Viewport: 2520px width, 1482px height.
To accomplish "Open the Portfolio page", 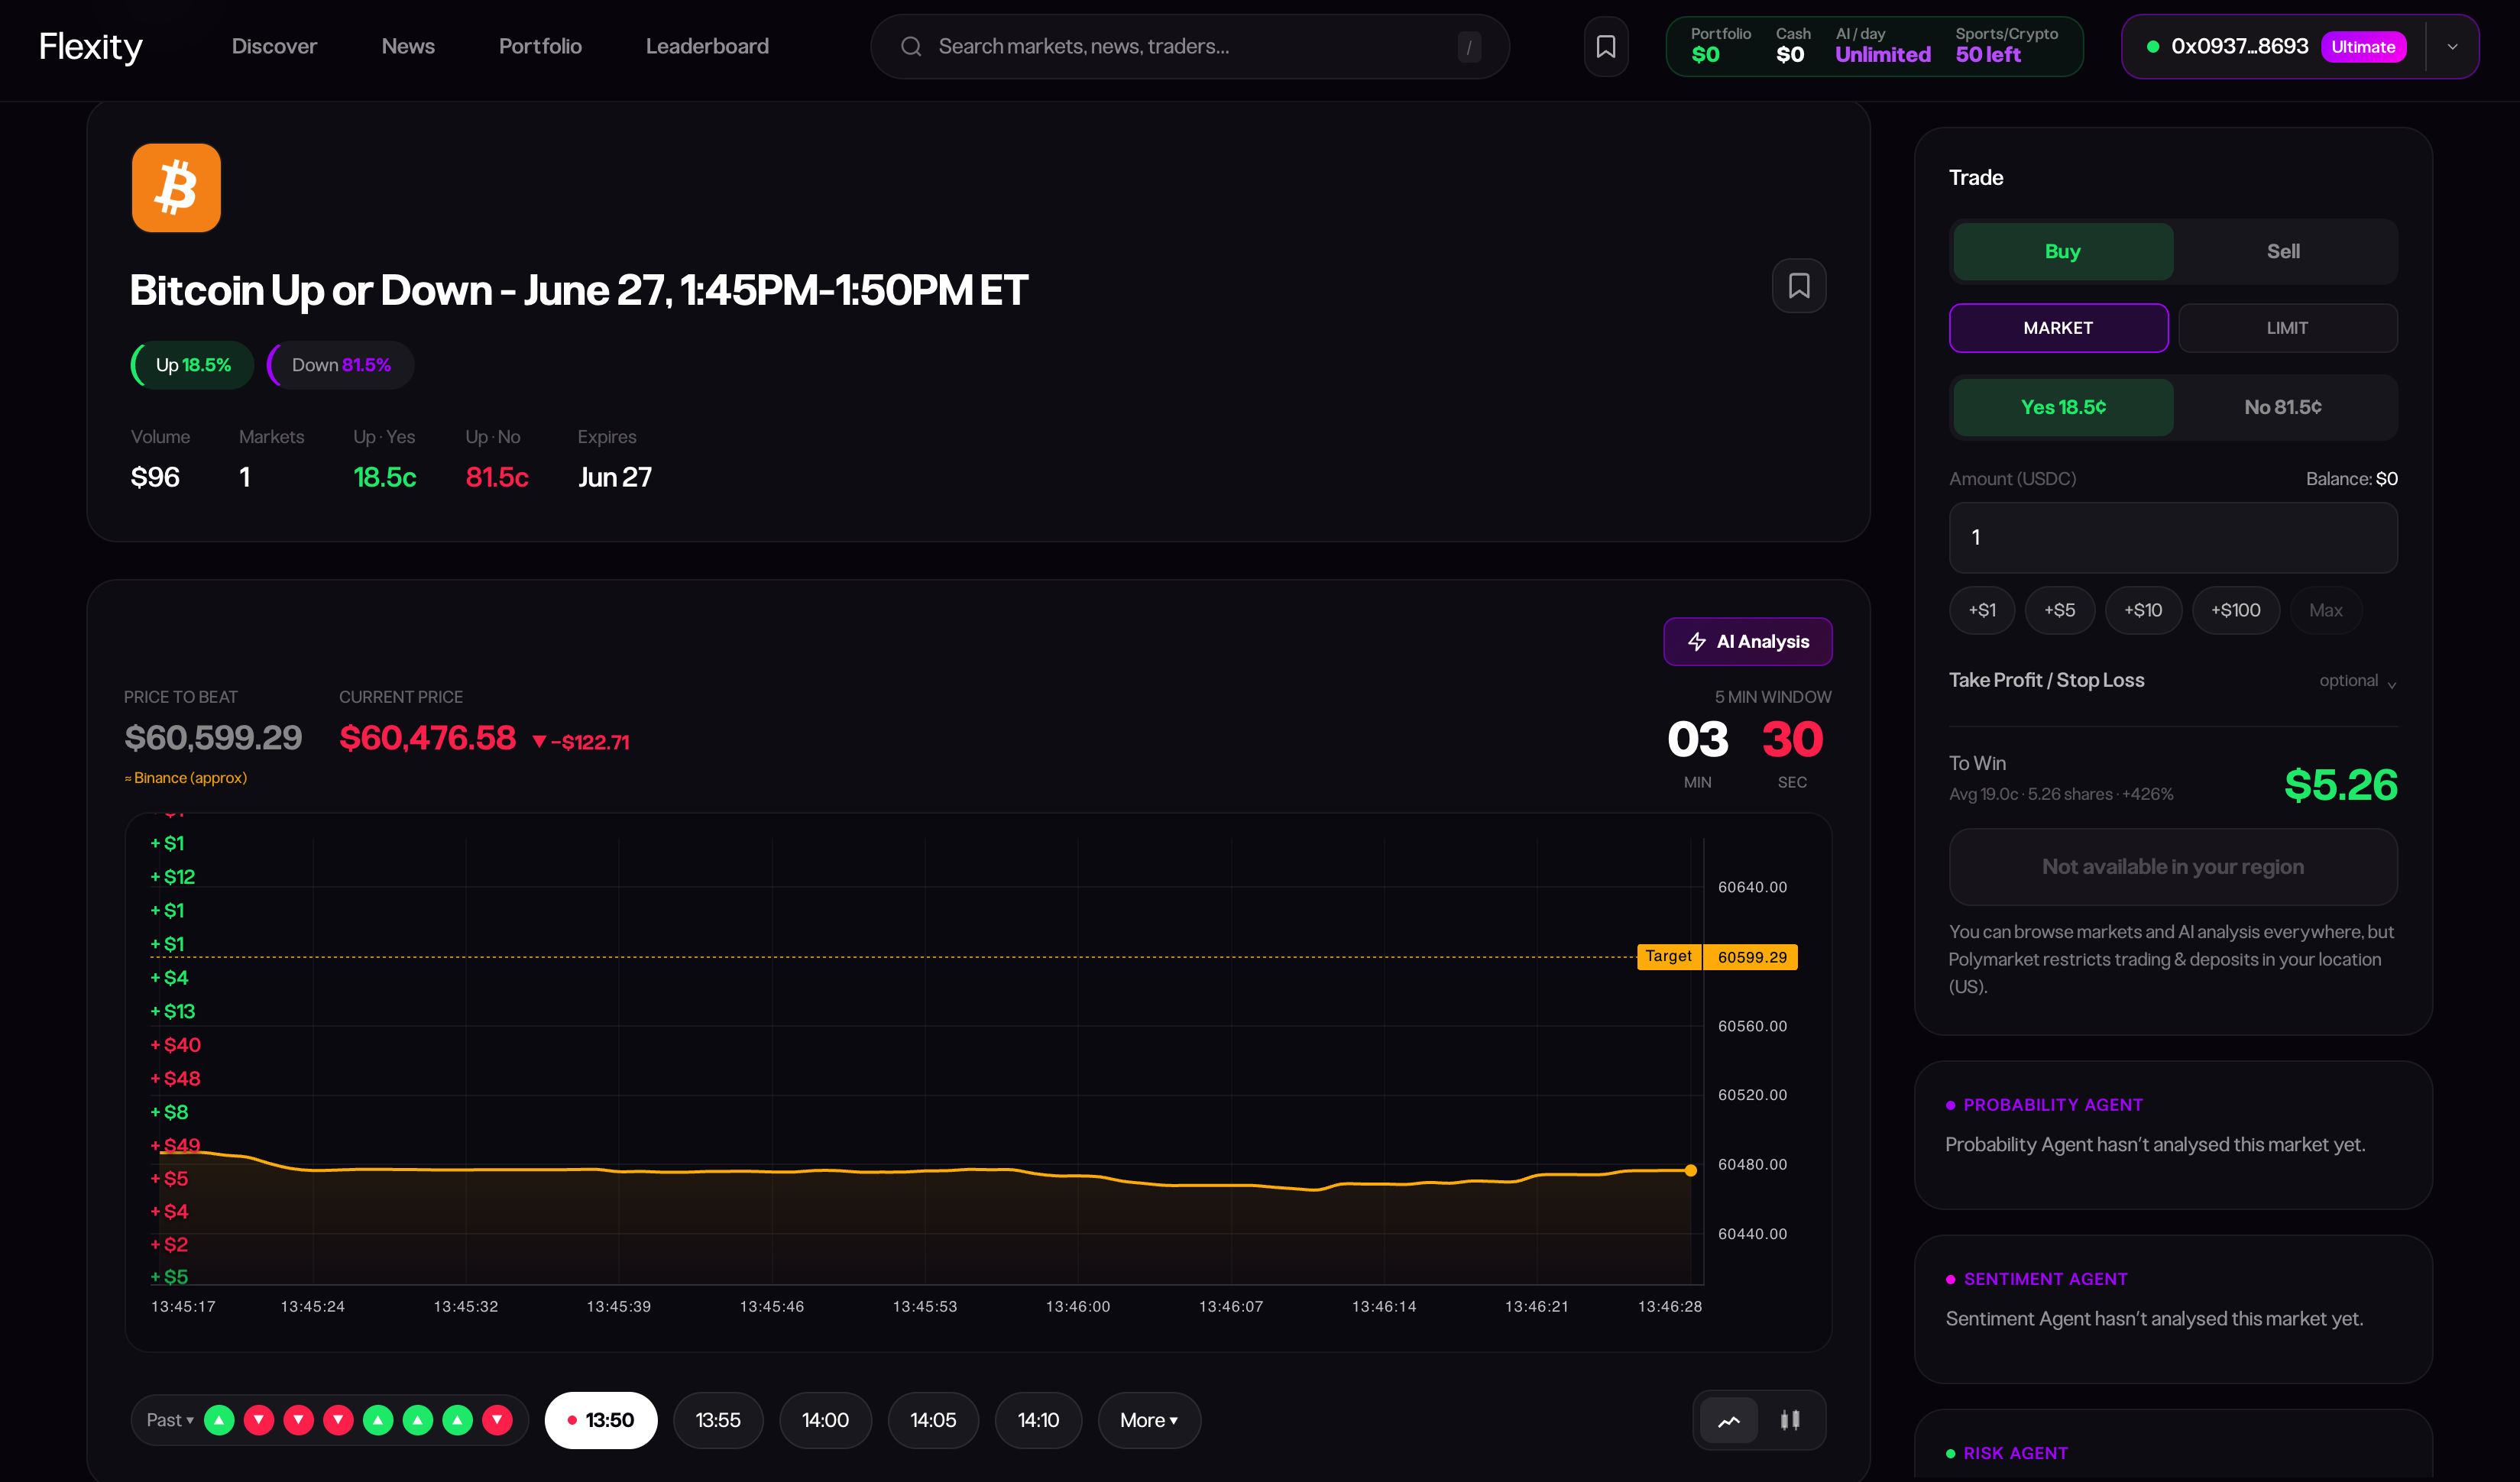I will point(540,46).
